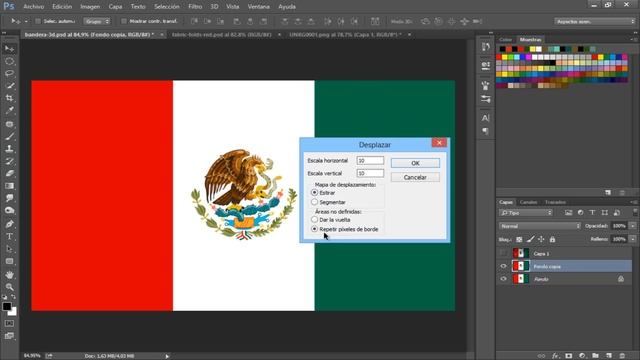Select the Healing Brush tool
This screenshot has width=640, height=360.
coord(9,124)
